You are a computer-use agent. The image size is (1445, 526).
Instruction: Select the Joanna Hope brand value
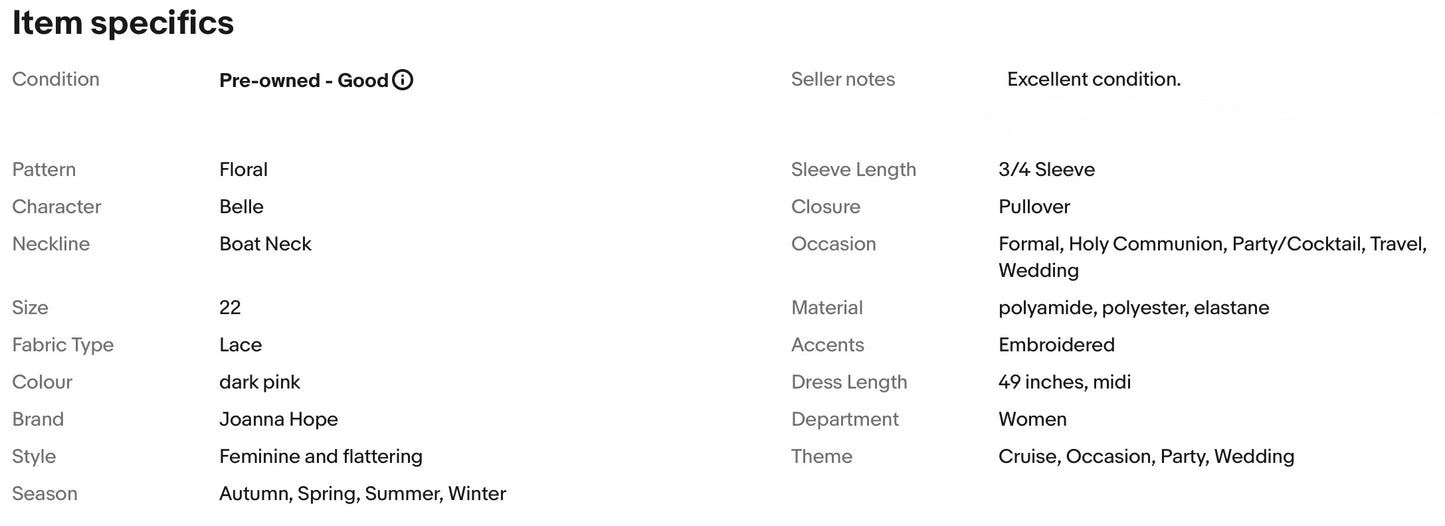[x=279, y=419]
